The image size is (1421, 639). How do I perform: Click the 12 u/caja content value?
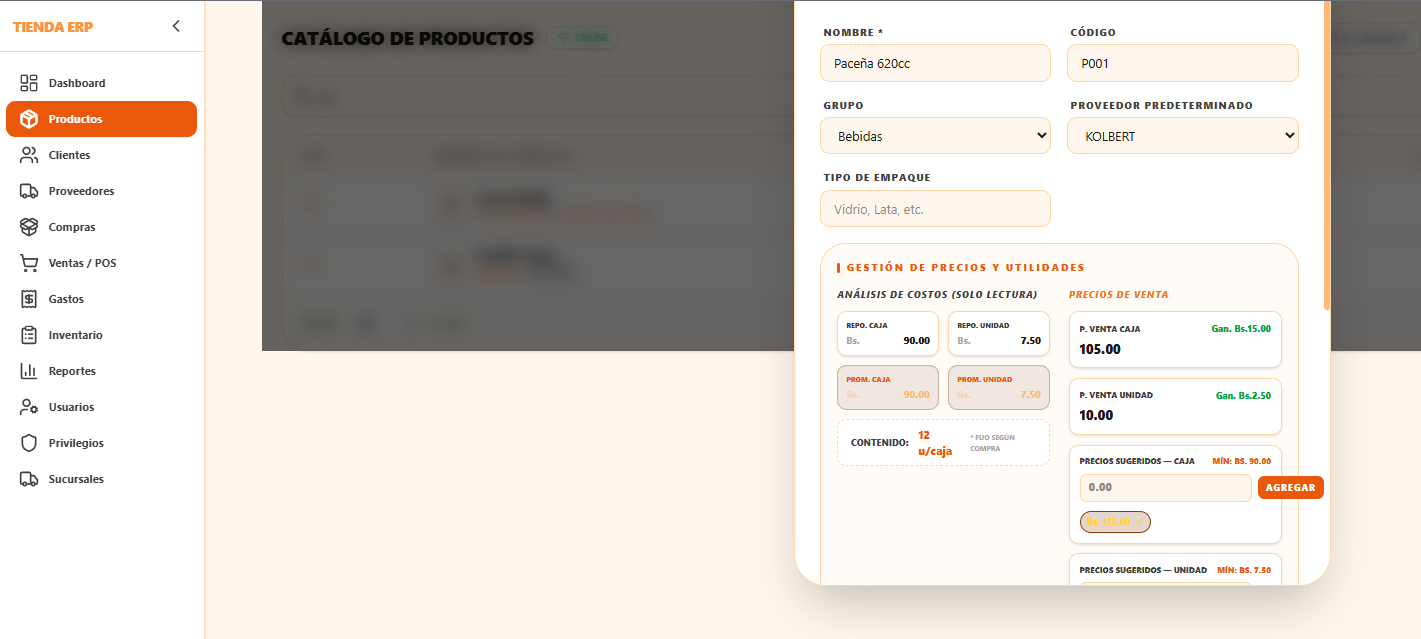point(935,443)
